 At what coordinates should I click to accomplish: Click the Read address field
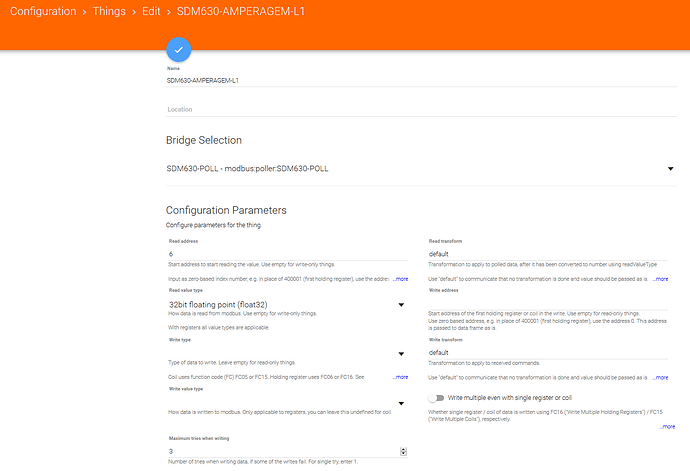pos(285,255)
